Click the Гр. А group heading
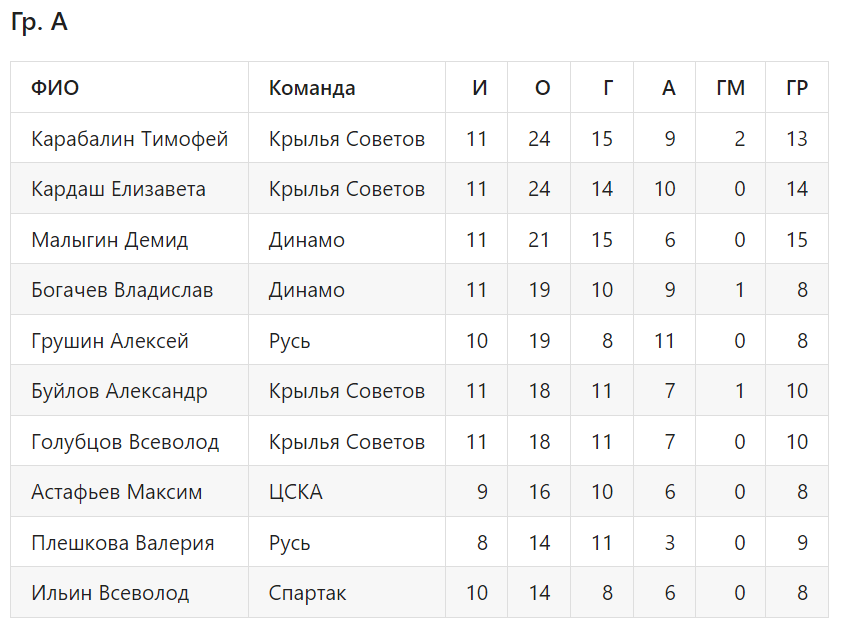 [39, 22]
